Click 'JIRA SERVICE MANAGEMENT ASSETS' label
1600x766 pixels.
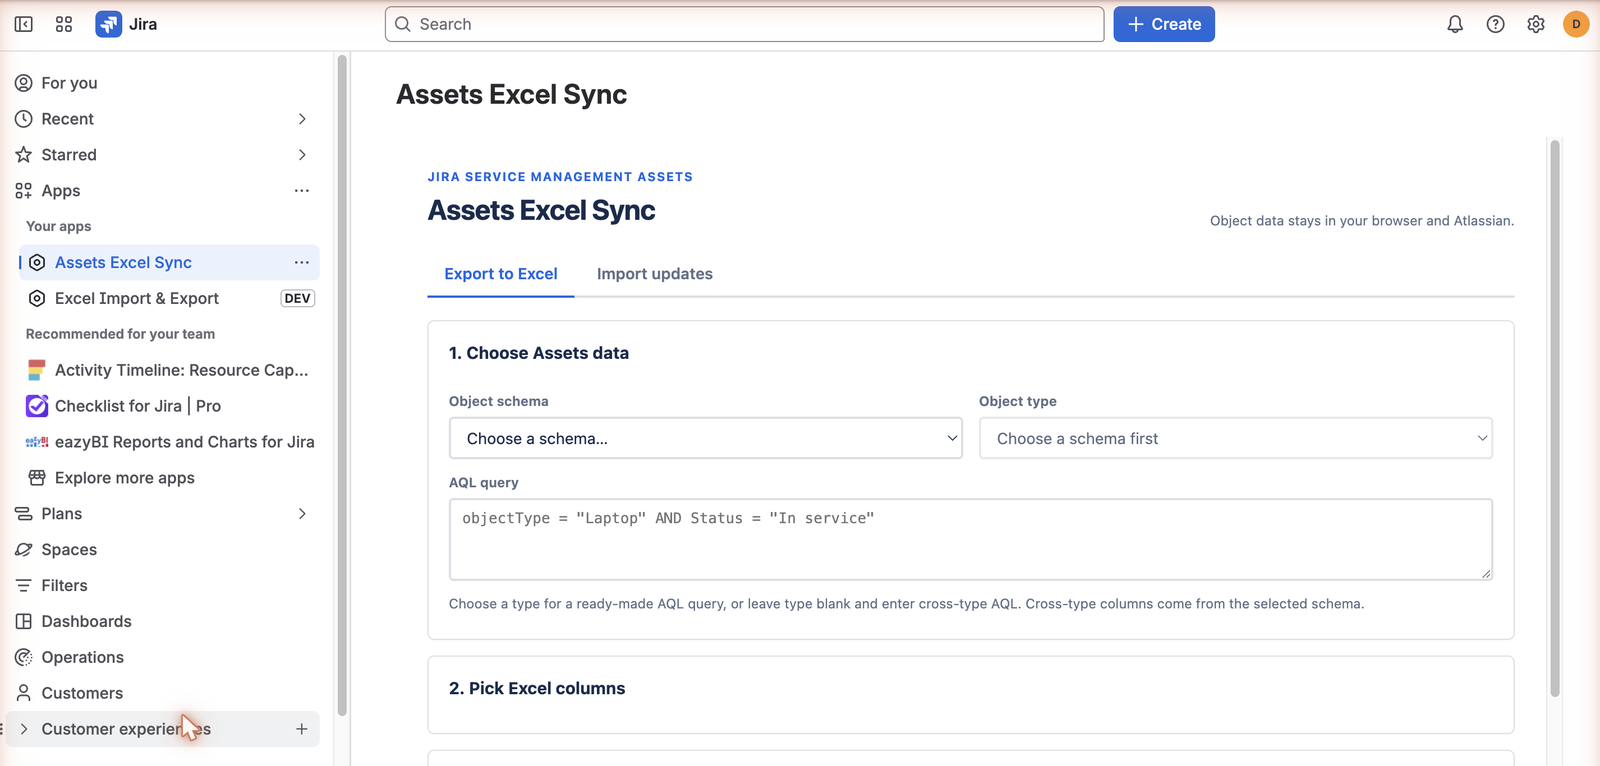pos(560,177)
